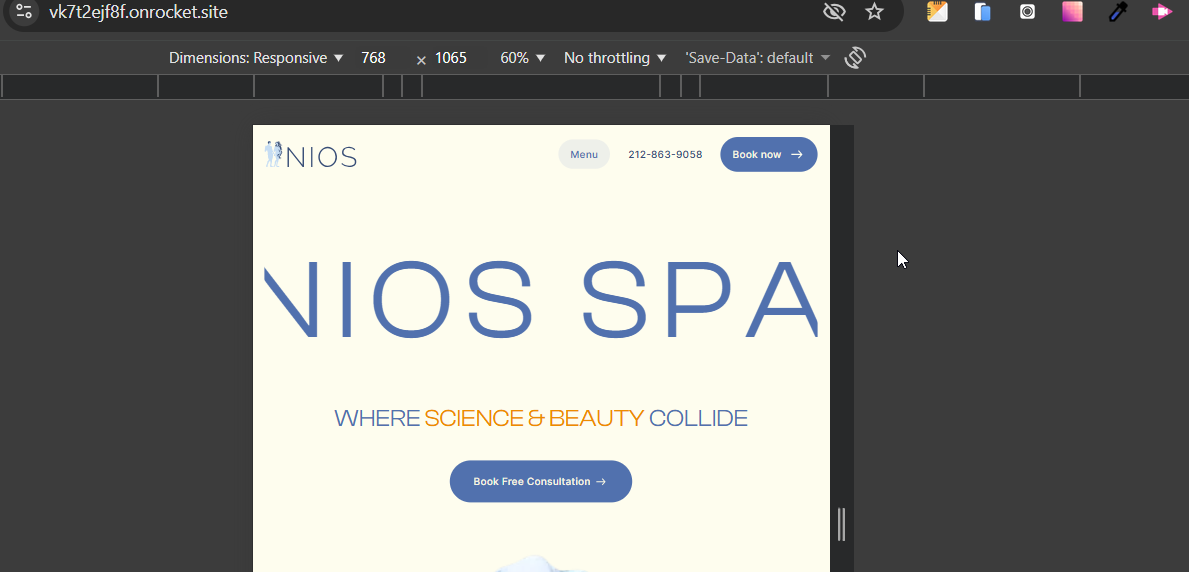Click the Book Free Consultation button
The image size is (1189, 572).
point(540,482)
